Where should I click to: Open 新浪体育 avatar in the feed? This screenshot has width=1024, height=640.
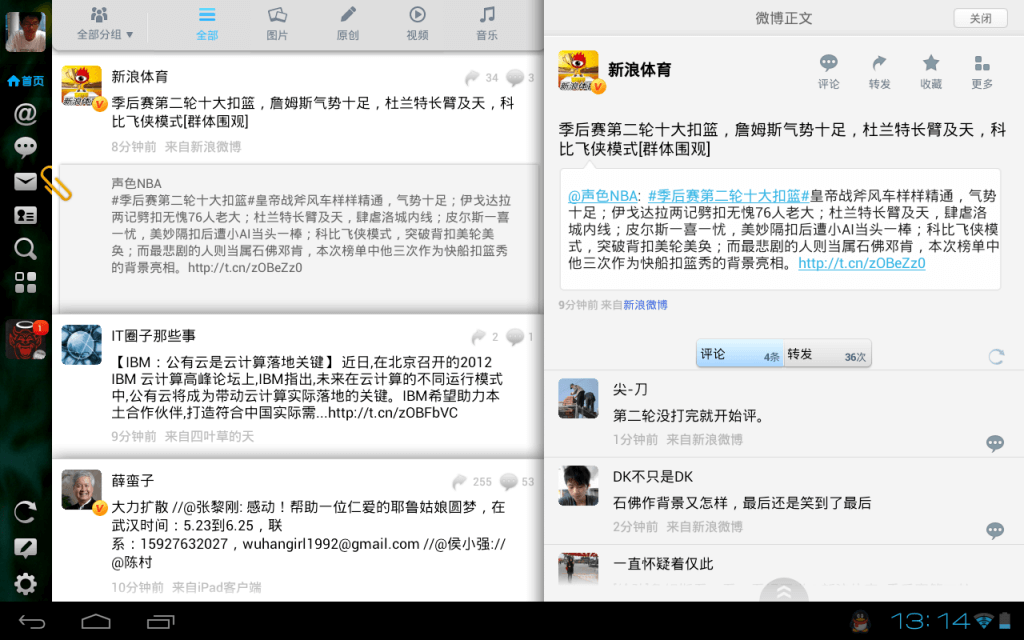click(x=82, y=86)
